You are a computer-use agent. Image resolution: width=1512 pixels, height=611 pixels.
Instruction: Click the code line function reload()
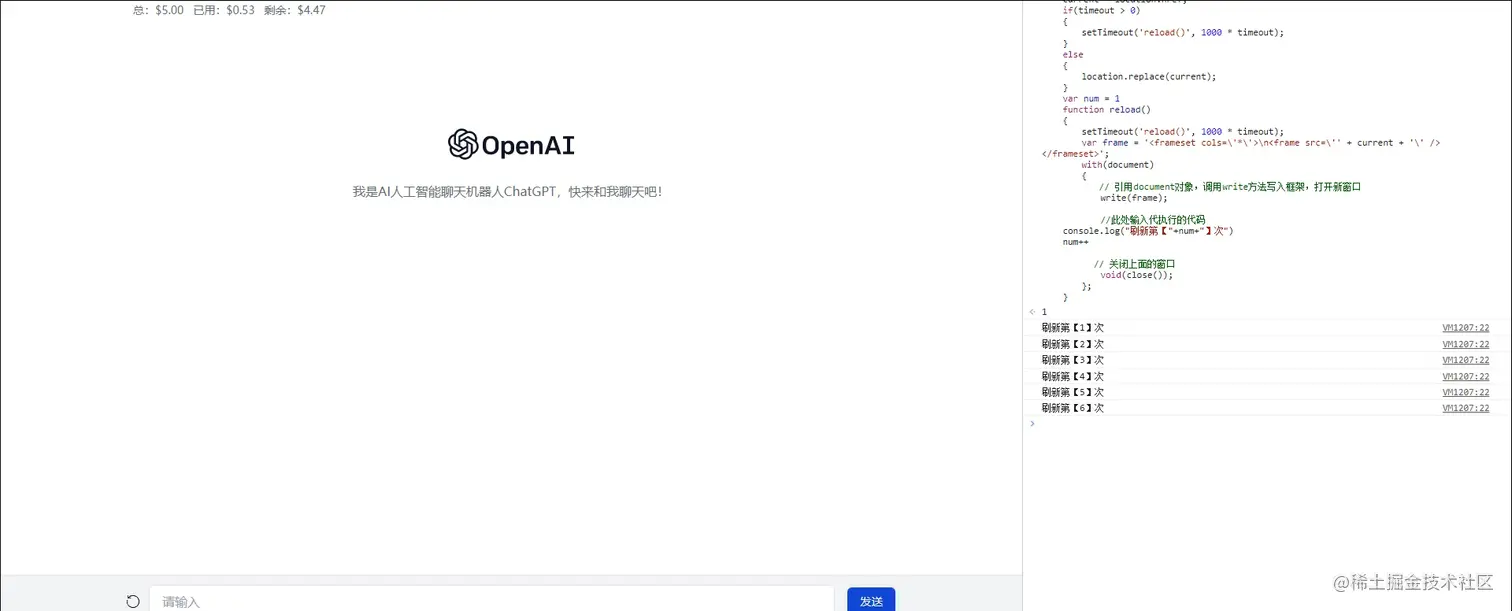click(1107, 110)
